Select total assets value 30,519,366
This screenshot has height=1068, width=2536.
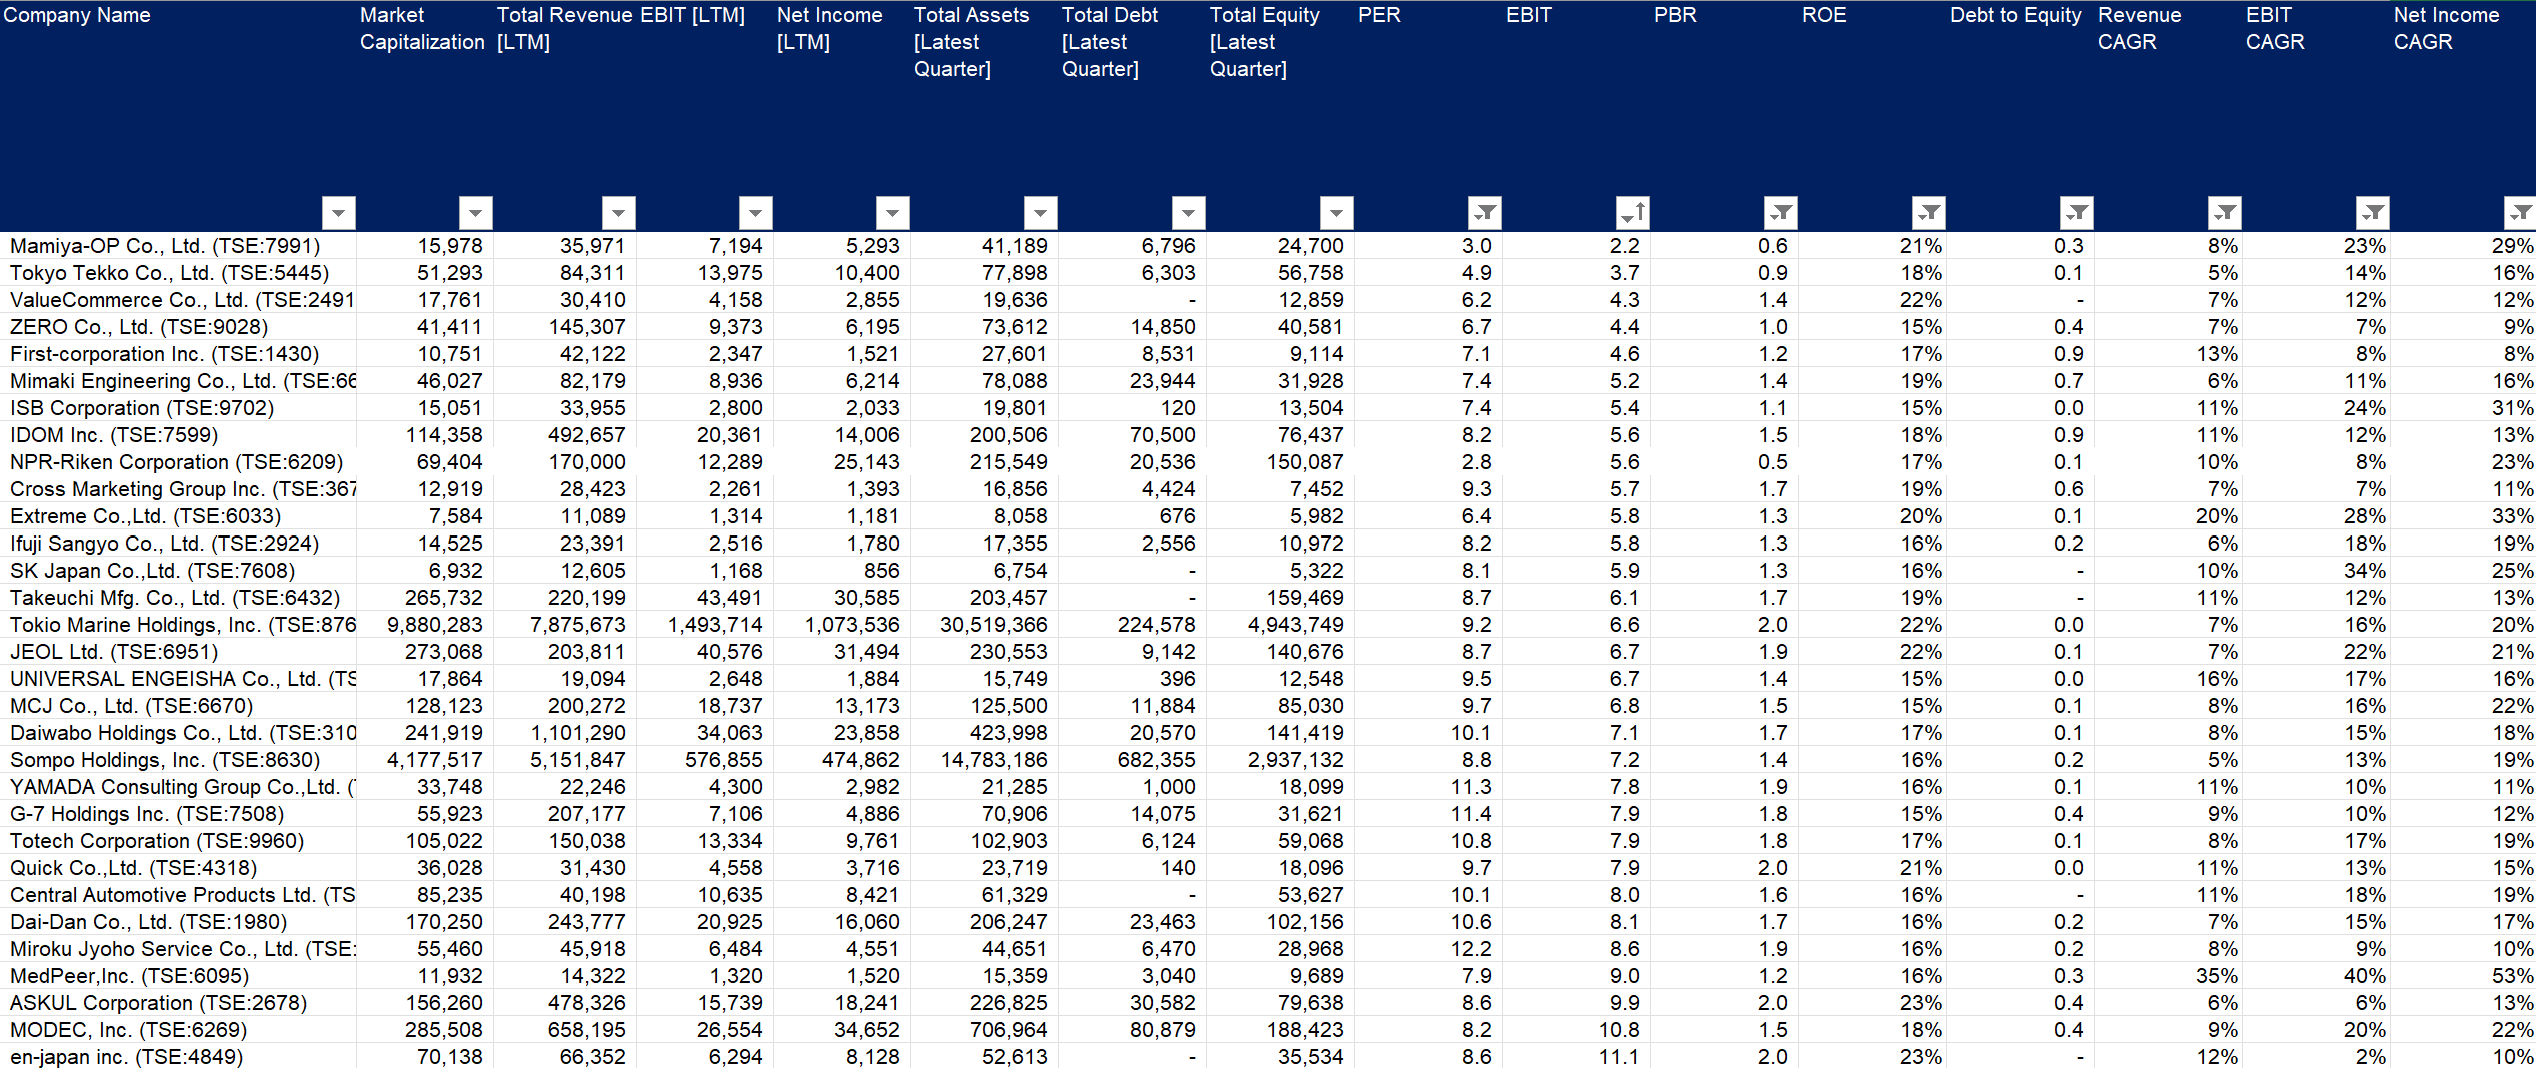coord(994,625)
